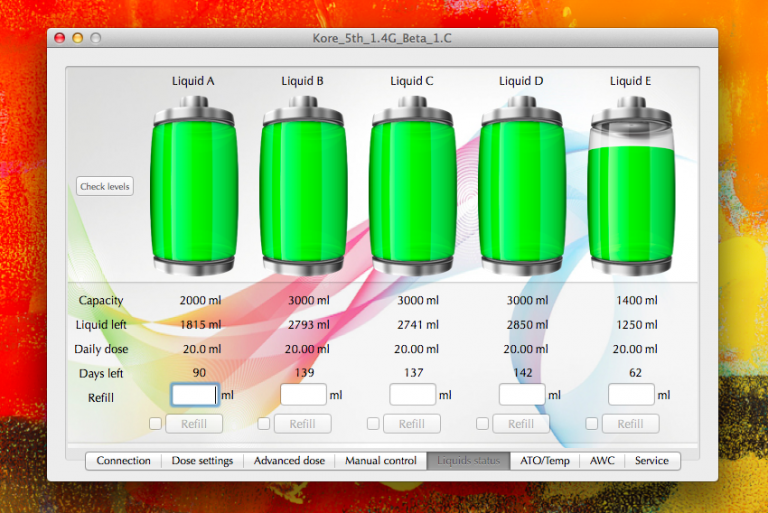
Task: Go to the Manual control tab
Action: point(380,461)
